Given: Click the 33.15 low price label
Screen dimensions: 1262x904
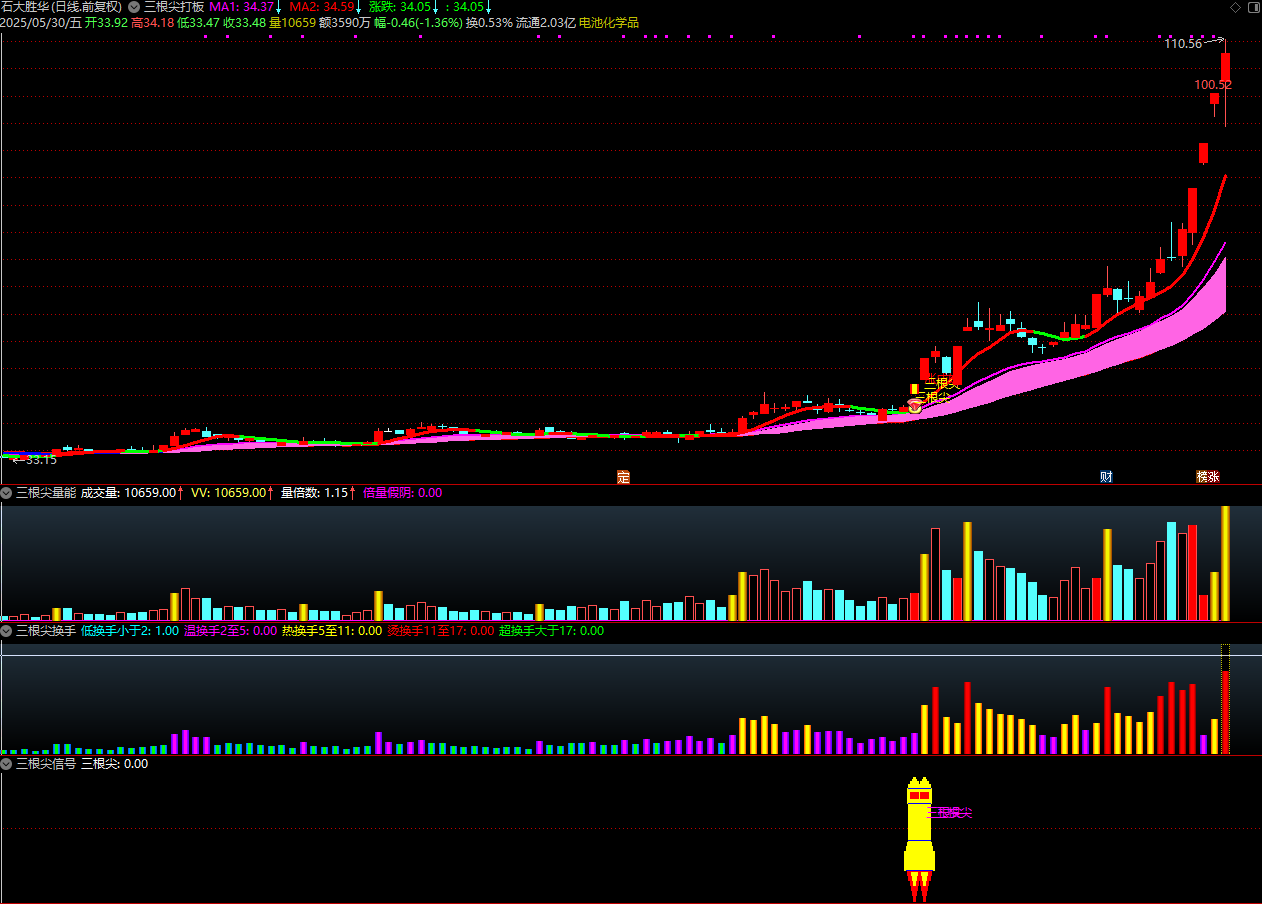Looking at the screenshot, I should (40, 460).
